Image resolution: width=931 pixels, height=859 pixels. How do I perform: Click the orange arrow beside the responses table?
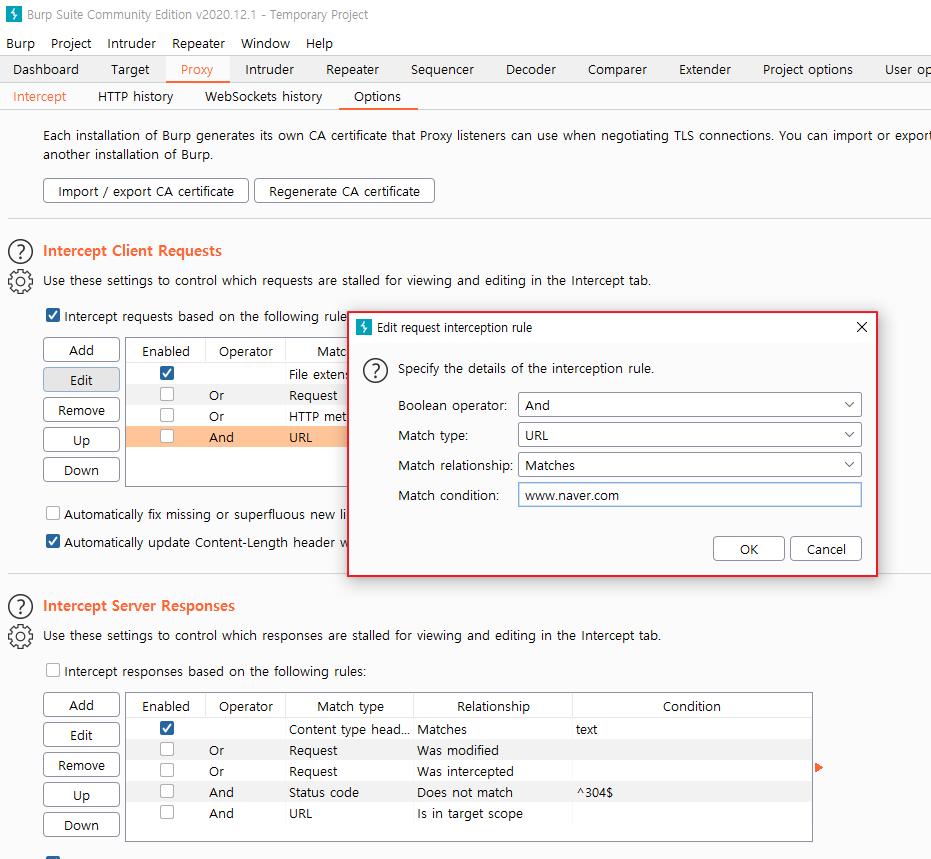pyautogui.click(x=819, y=768)
